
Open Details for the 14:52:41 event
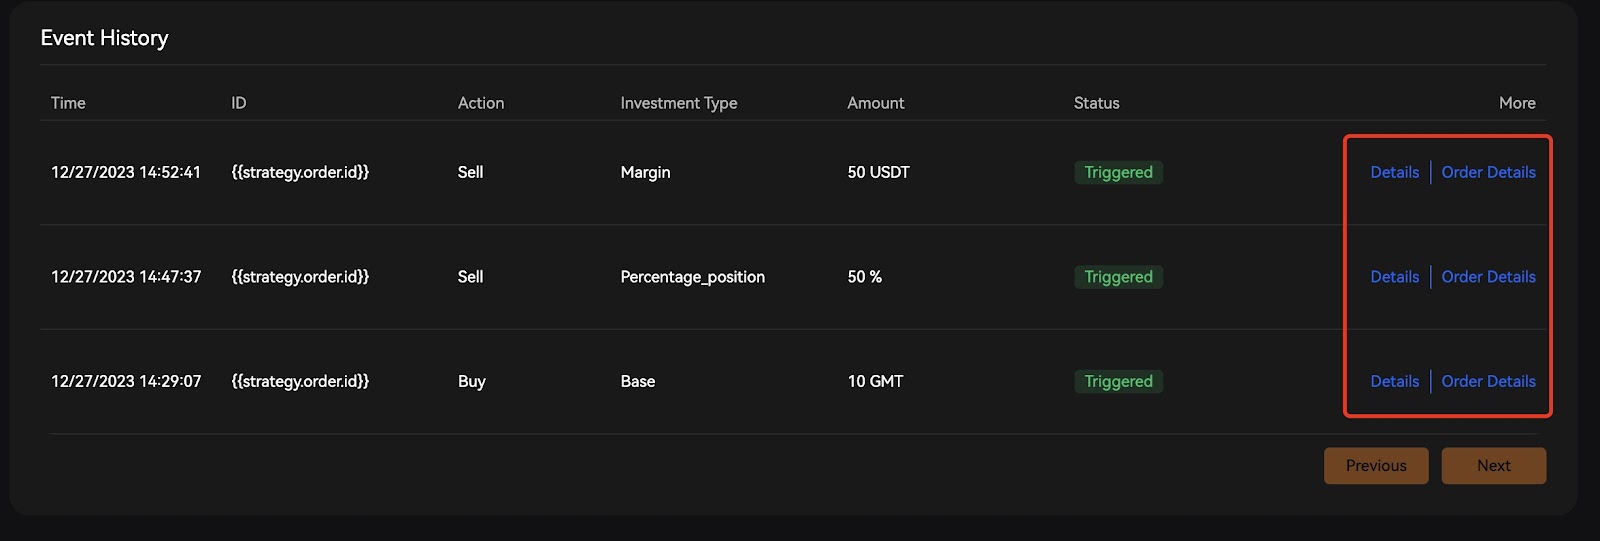click(1394, 172)
